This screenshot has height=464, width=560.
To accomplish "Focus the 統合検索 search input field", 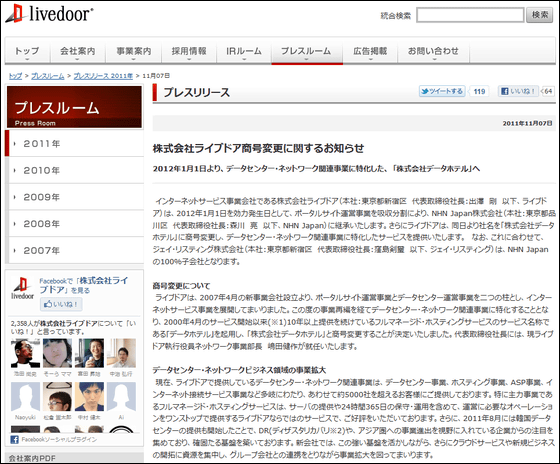I will 470,15.
